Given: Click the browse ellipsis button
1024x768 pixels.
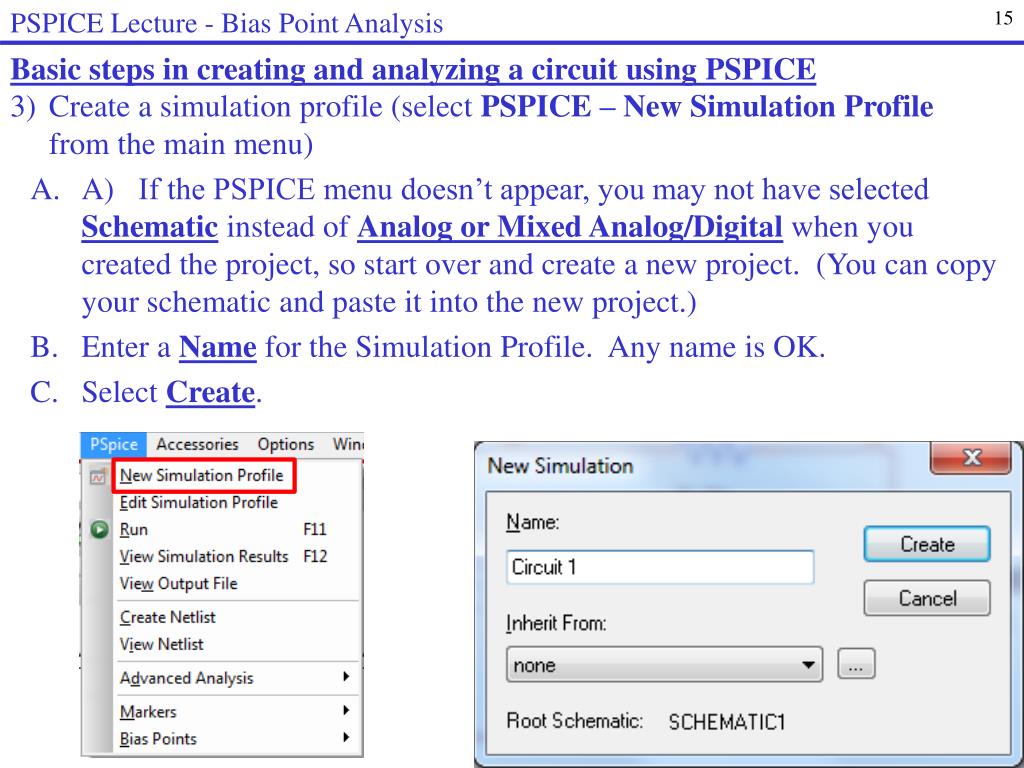Looking at the screenshot, I should (856, 665).
